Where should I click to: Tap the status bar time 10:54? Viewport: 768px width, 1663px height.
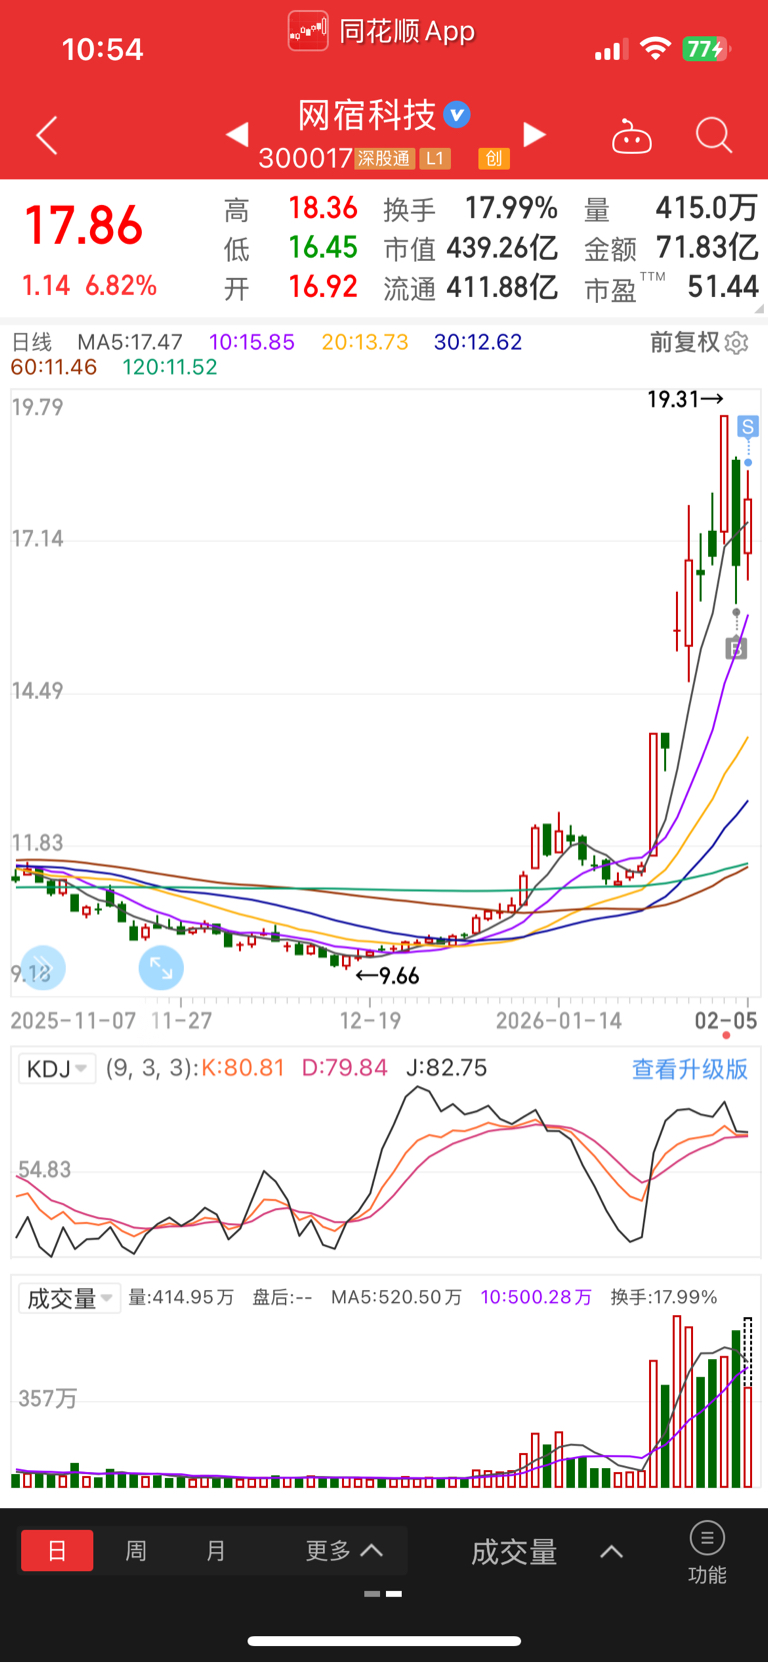pyautogui.click(x=102, y=49)
